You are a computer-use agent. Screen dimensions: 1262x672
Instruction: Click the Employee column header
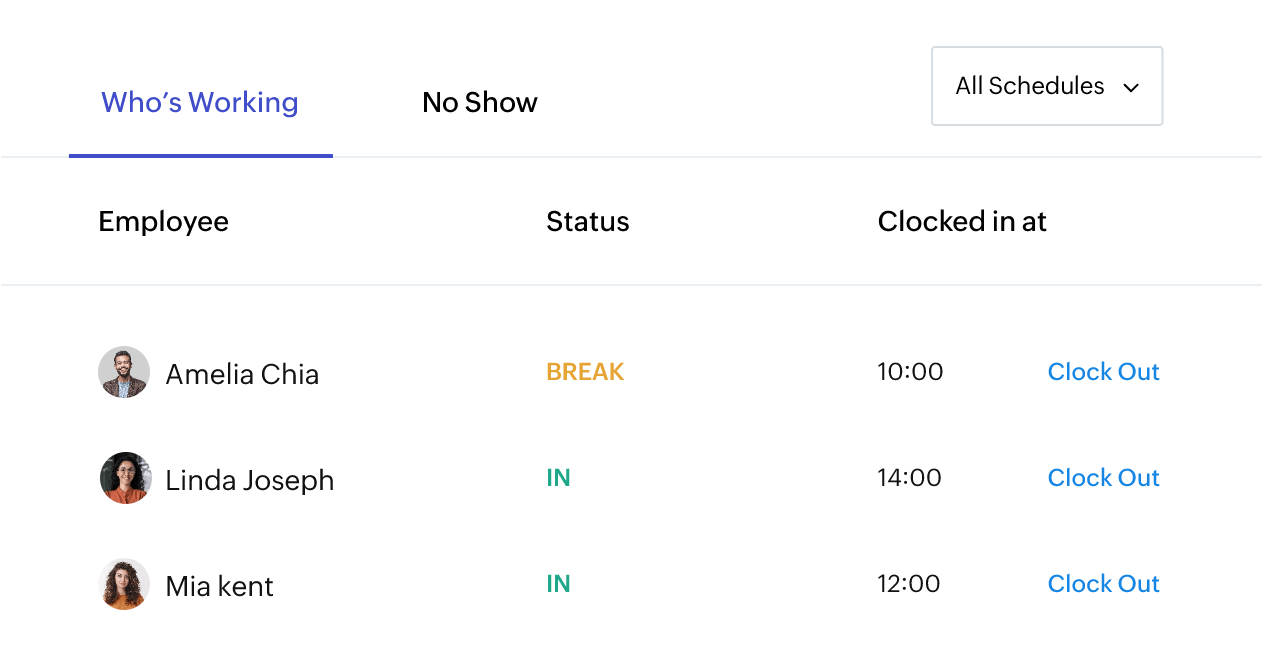click(x=163, y=221)
